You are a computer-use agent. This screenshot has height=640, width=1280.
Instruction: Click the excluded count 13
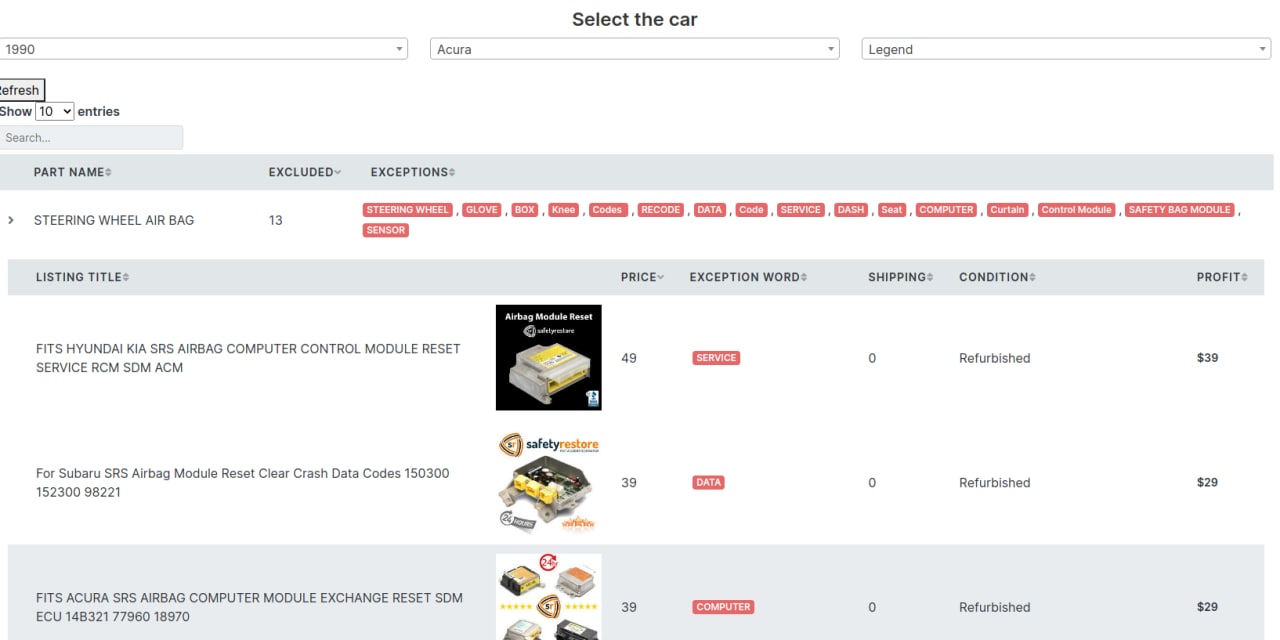(x=276, y=220)
